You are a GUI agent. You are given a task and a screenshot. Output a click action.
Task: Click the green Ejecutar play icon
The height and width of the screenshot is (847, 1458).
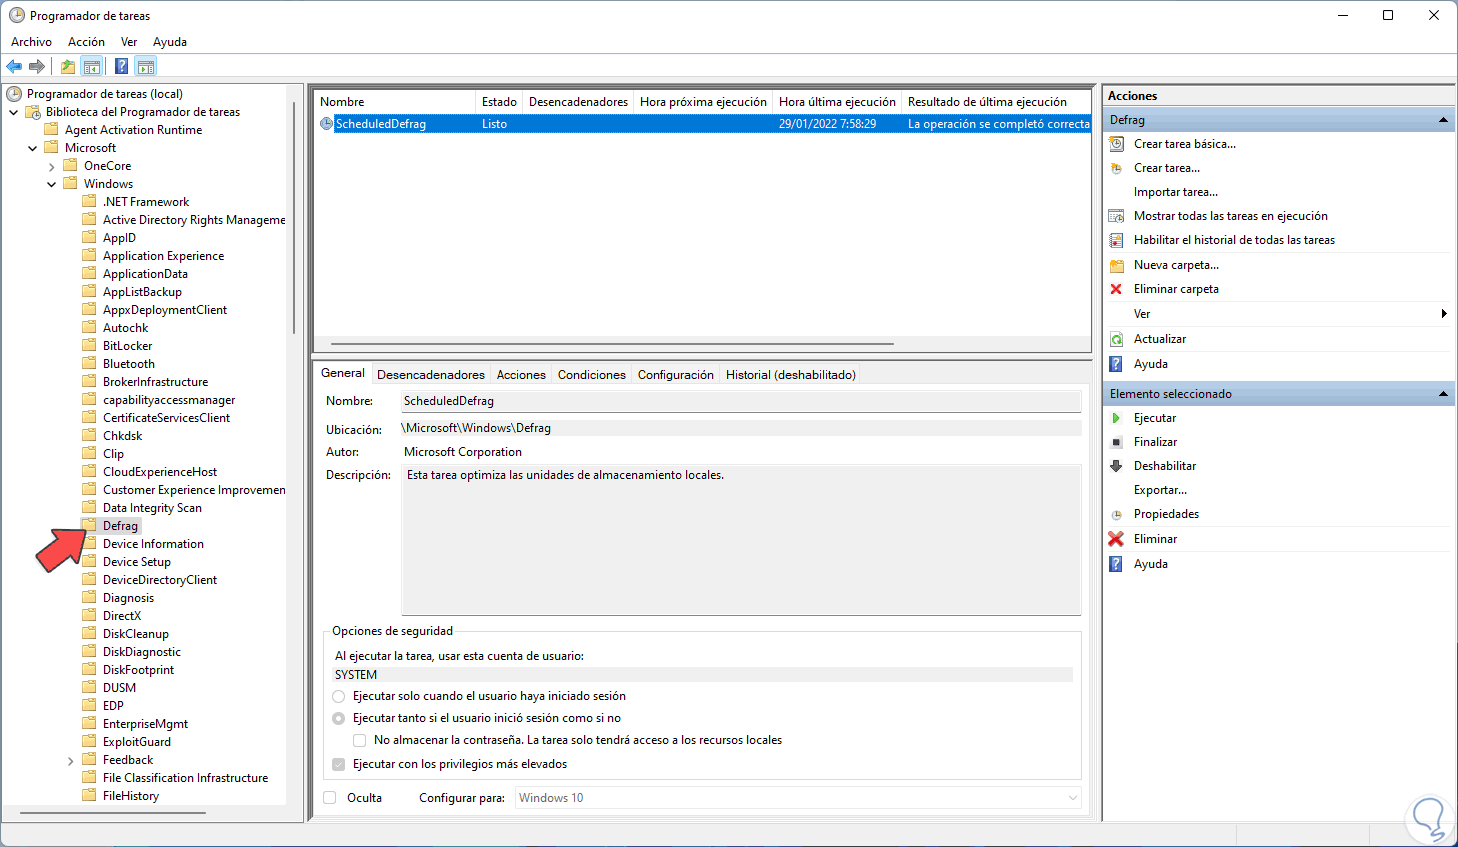click(1116, 418)
